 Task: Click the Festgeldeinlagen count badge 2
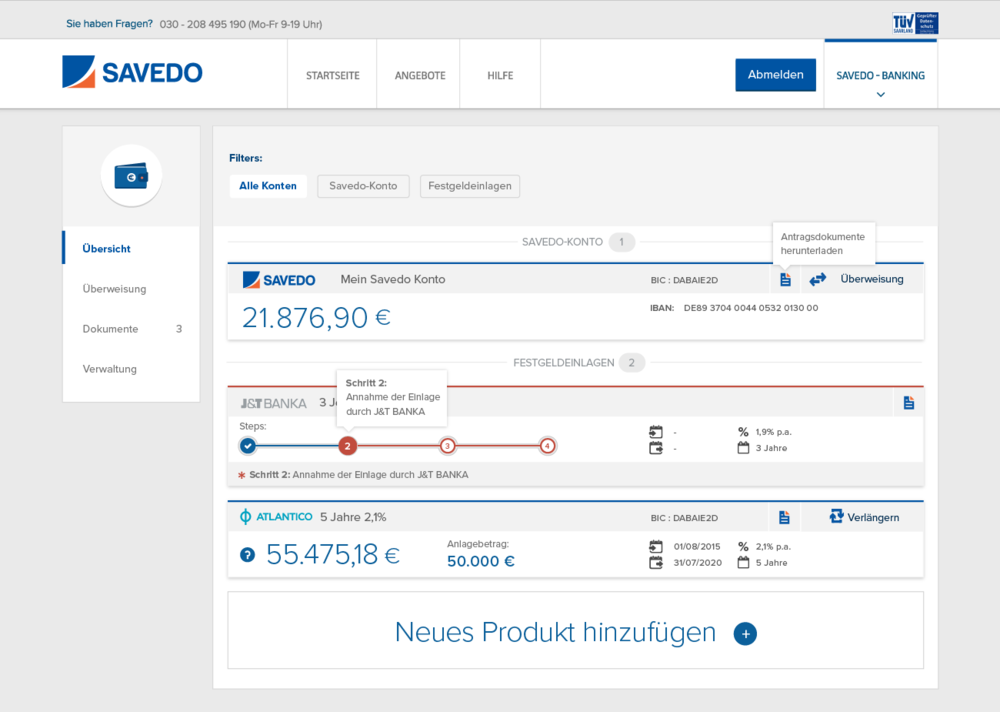point(631,363)
